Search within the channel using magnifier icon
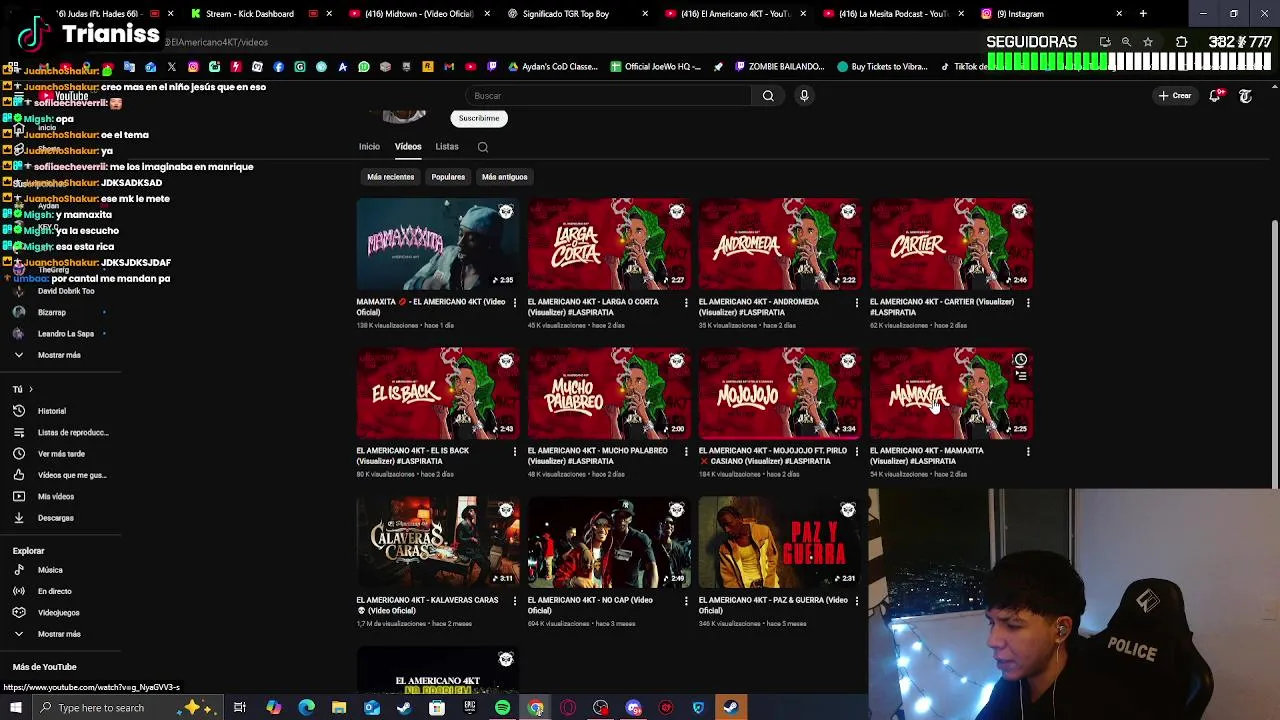The width and height of the screenshot is (1280, 720). [x=483, y=147]
